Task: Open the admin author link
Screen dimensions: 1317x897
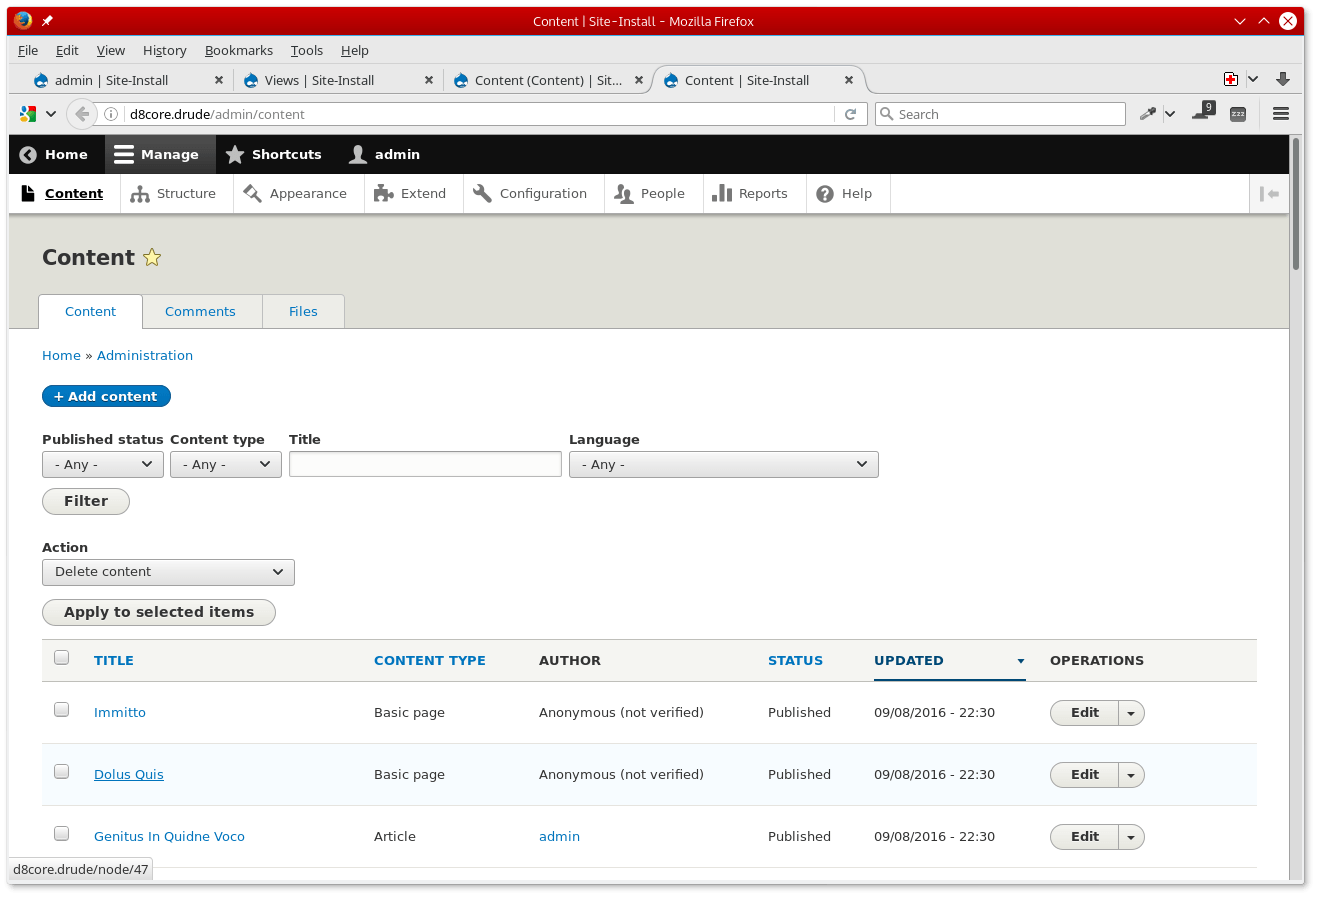Action: (559, 837)
